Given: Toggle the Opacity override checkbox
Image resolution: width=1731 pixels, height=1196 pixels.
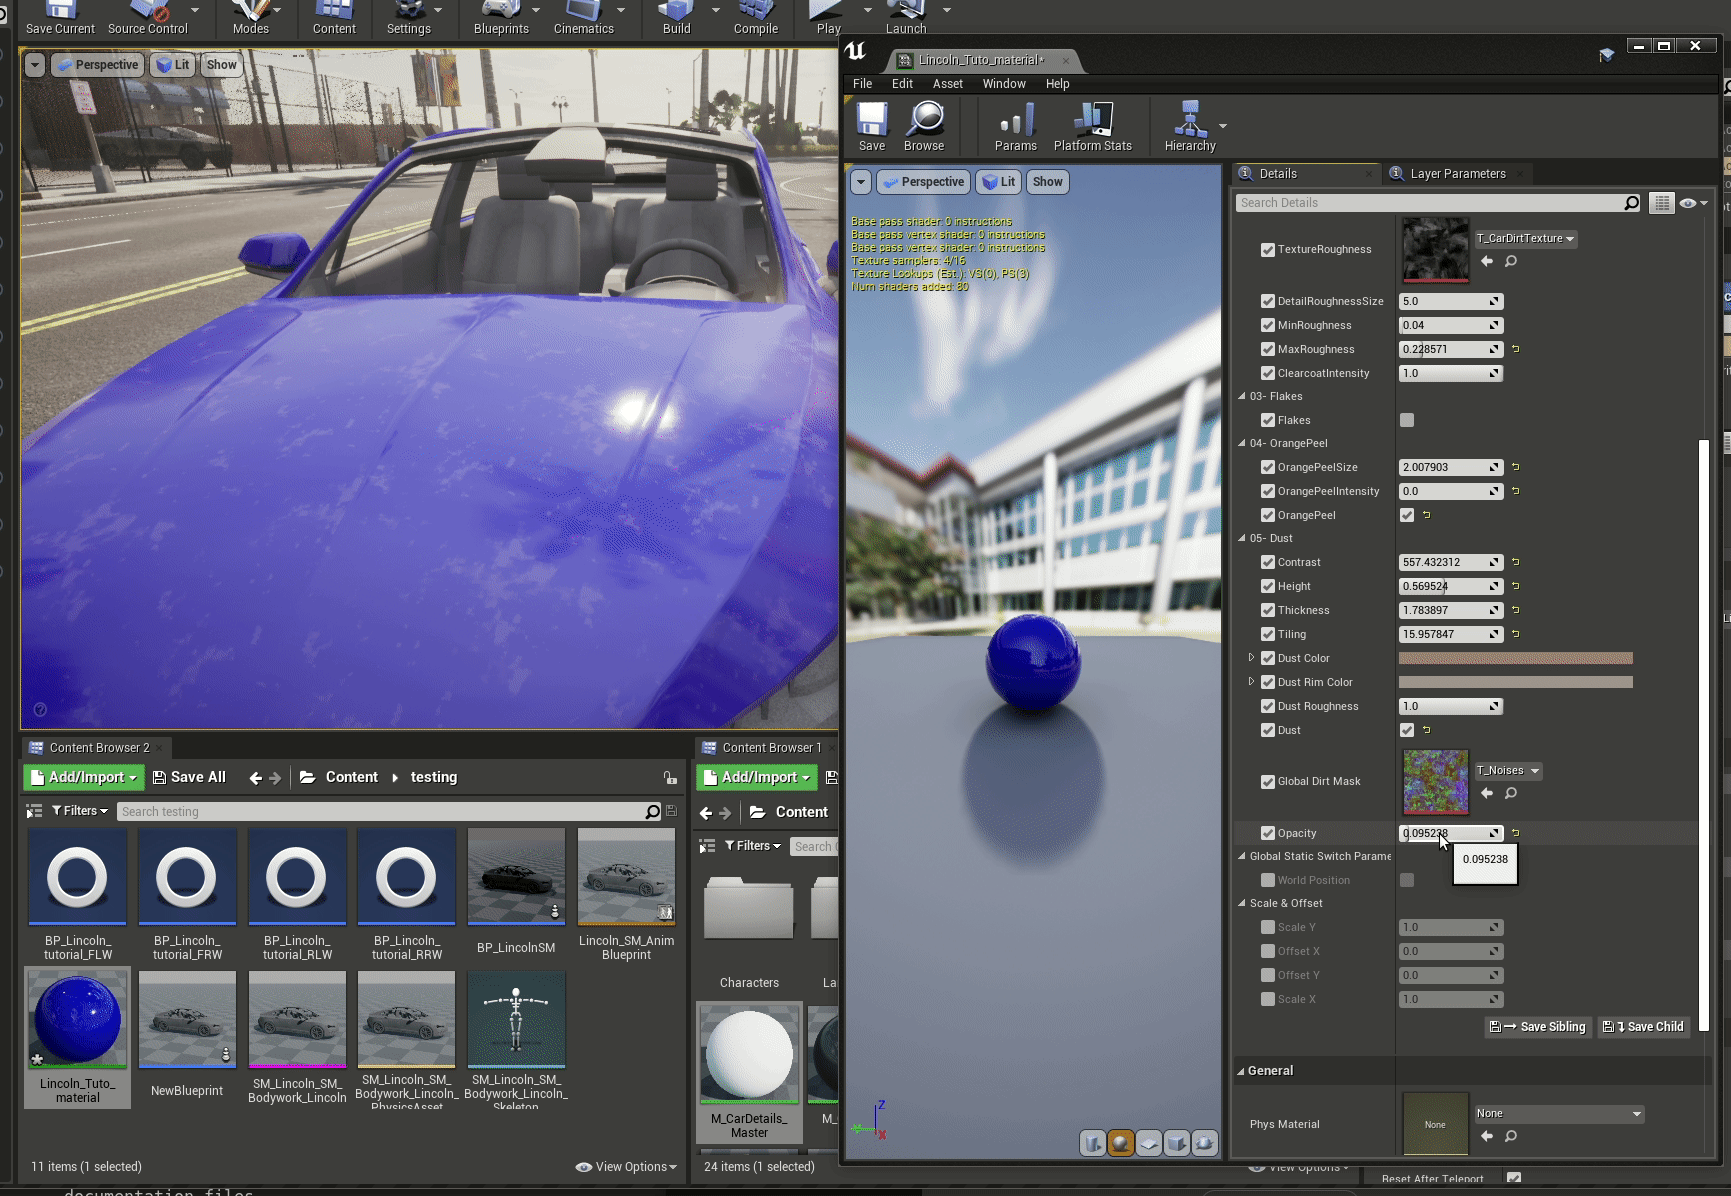Looking at the screenshot, I should (1268, 833).
